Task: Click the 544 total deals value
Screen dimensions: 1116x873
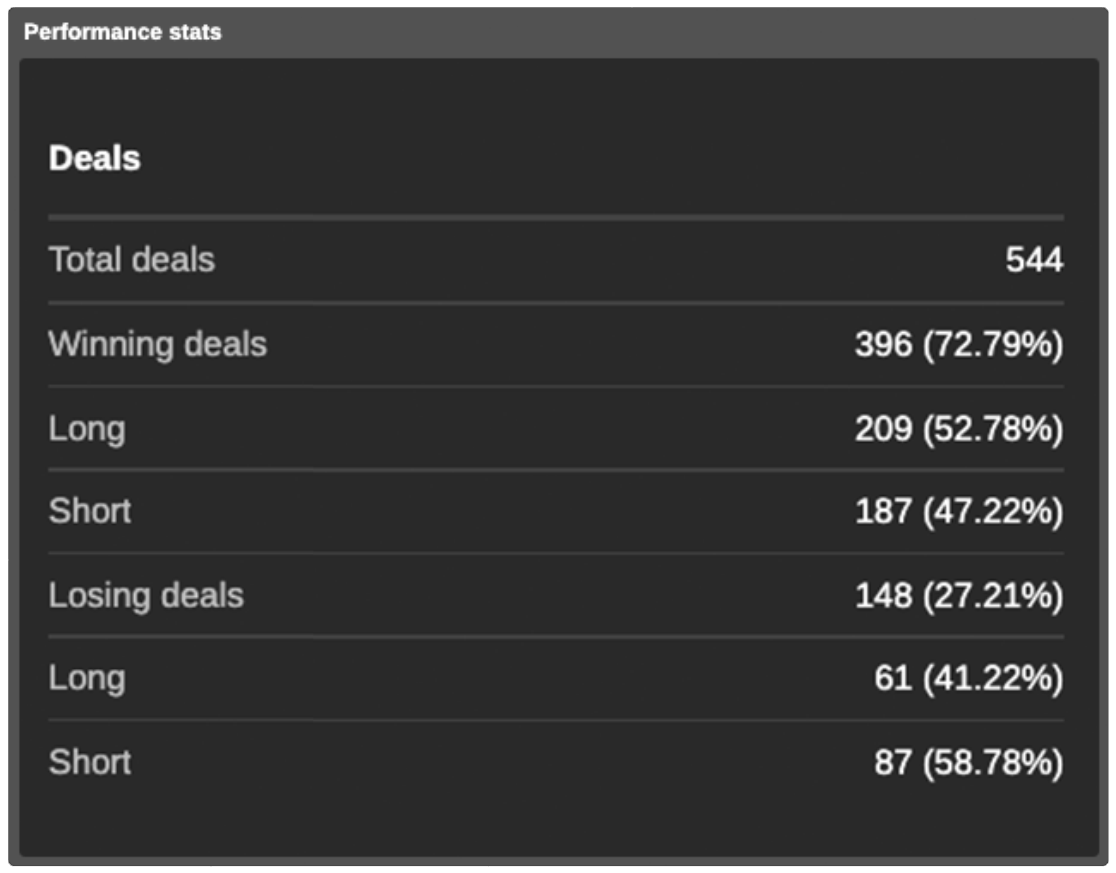Action: coord(1034,261)
